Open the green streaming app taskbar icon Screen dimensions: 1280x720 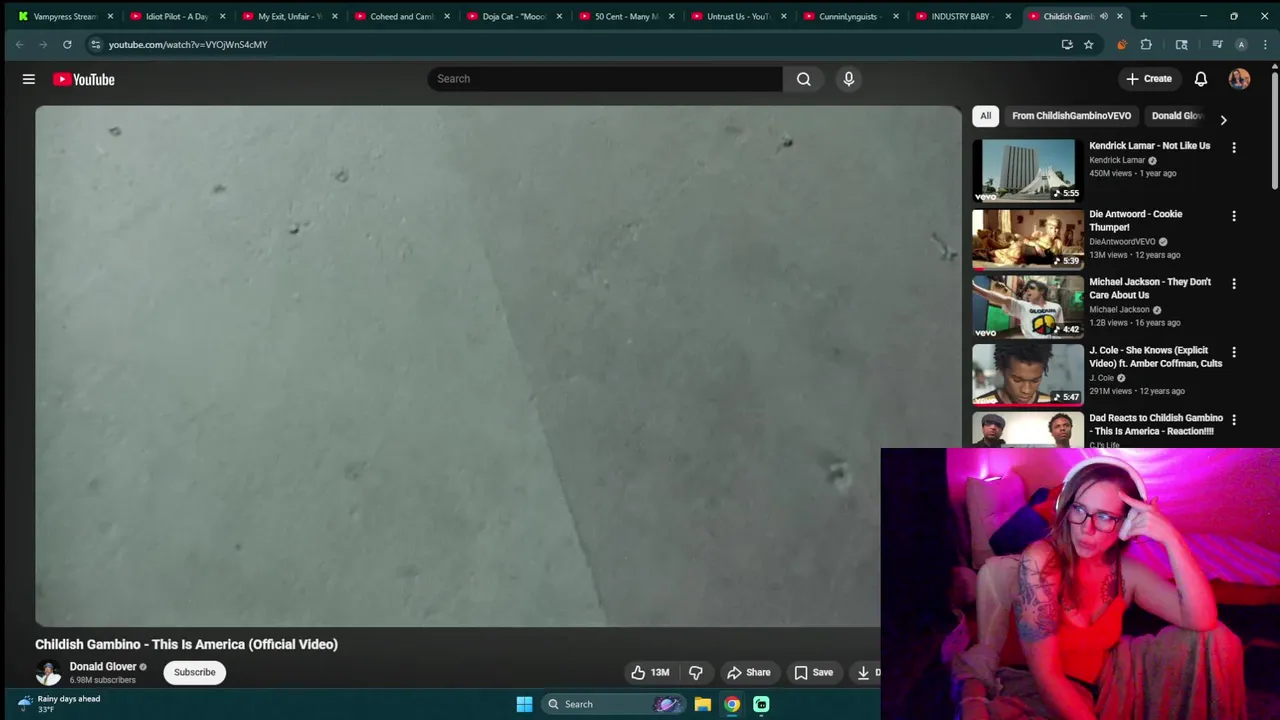761,704
